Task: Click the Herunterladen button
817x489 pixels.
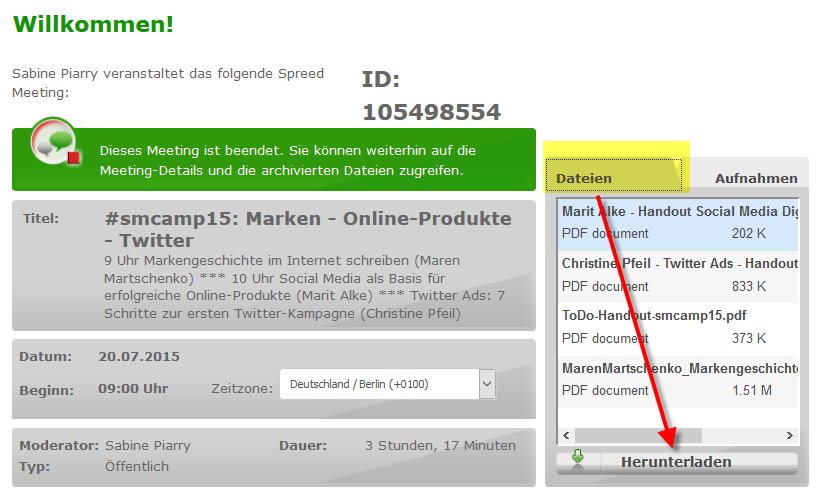Action: 676,462
